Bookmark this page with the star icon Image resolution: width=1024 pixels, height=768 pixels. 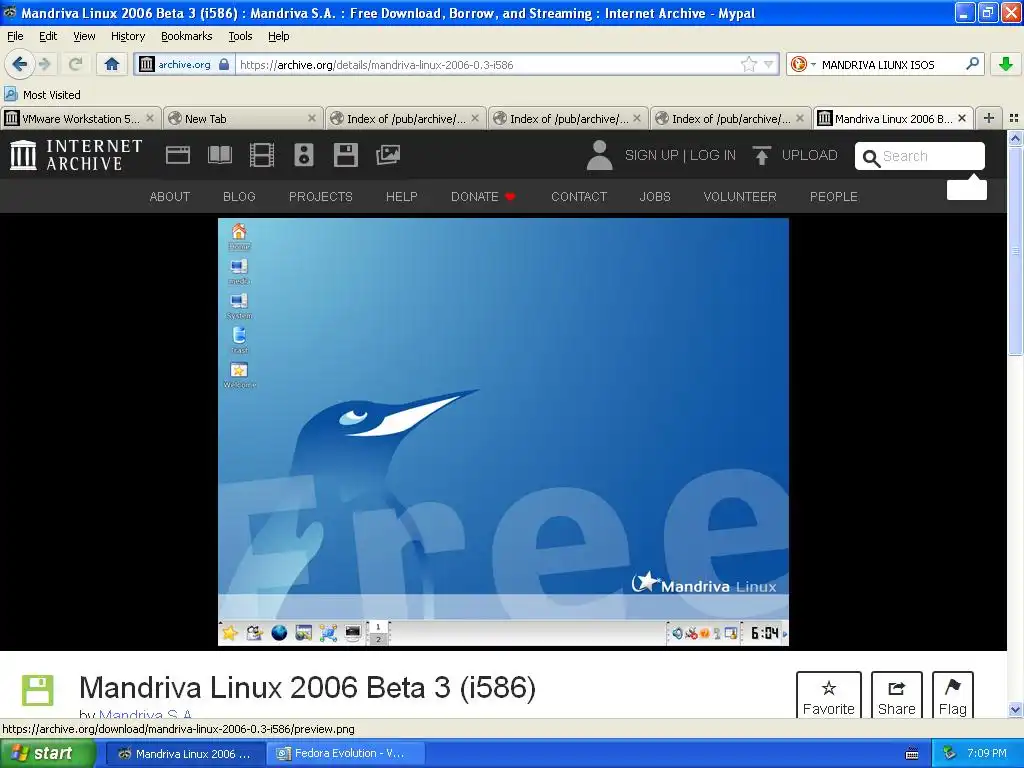tap(748, 64)
